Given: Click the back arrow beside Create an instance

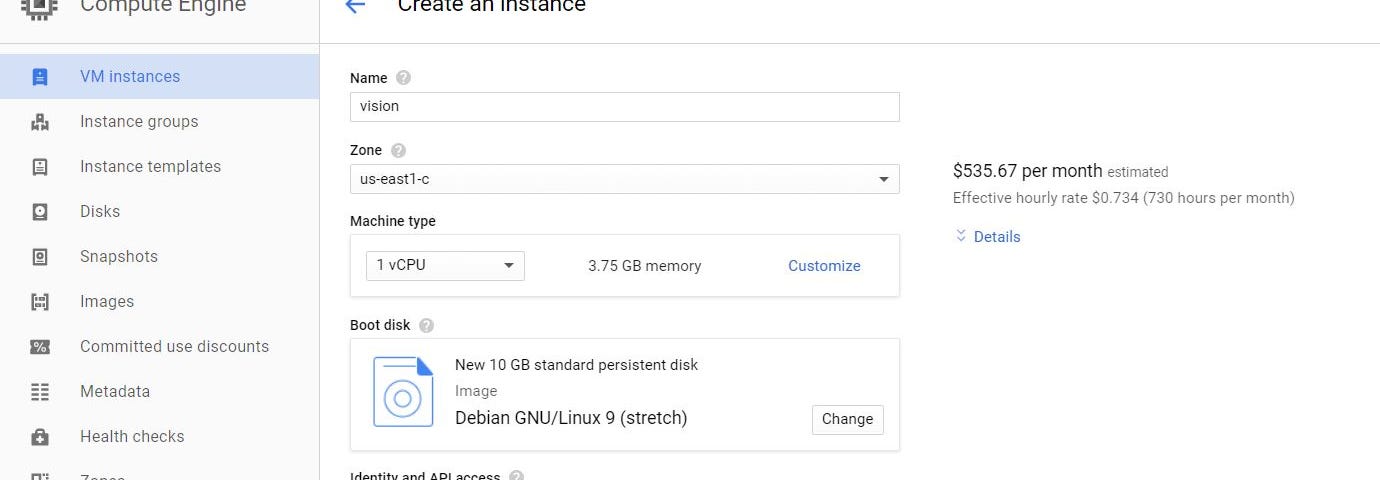Looking at the screenshot, I should point(354,6).
